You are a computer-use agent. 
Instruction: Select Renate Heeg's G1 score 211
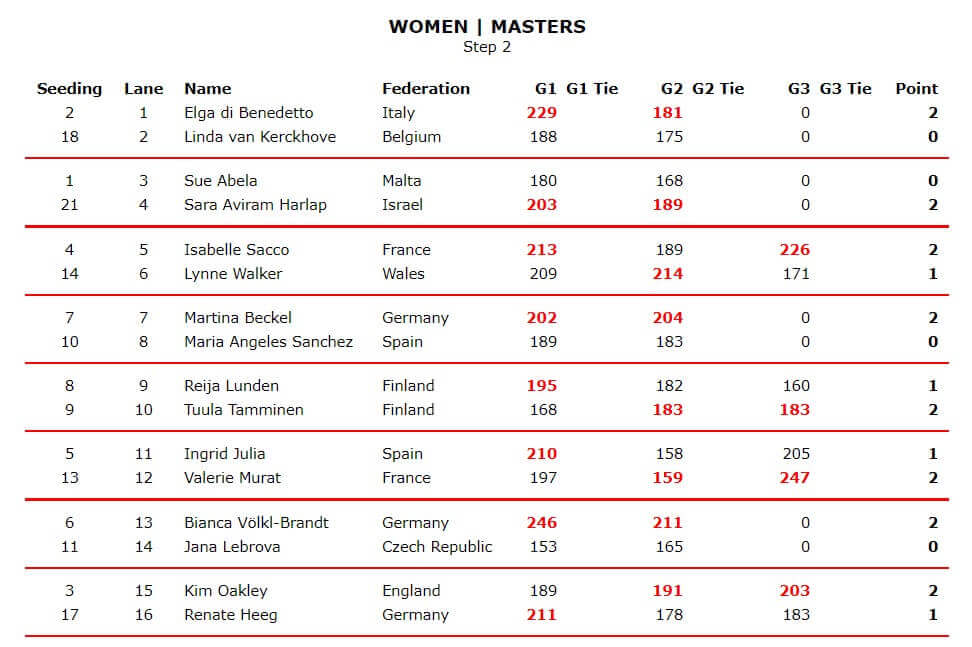click(542, 615)
